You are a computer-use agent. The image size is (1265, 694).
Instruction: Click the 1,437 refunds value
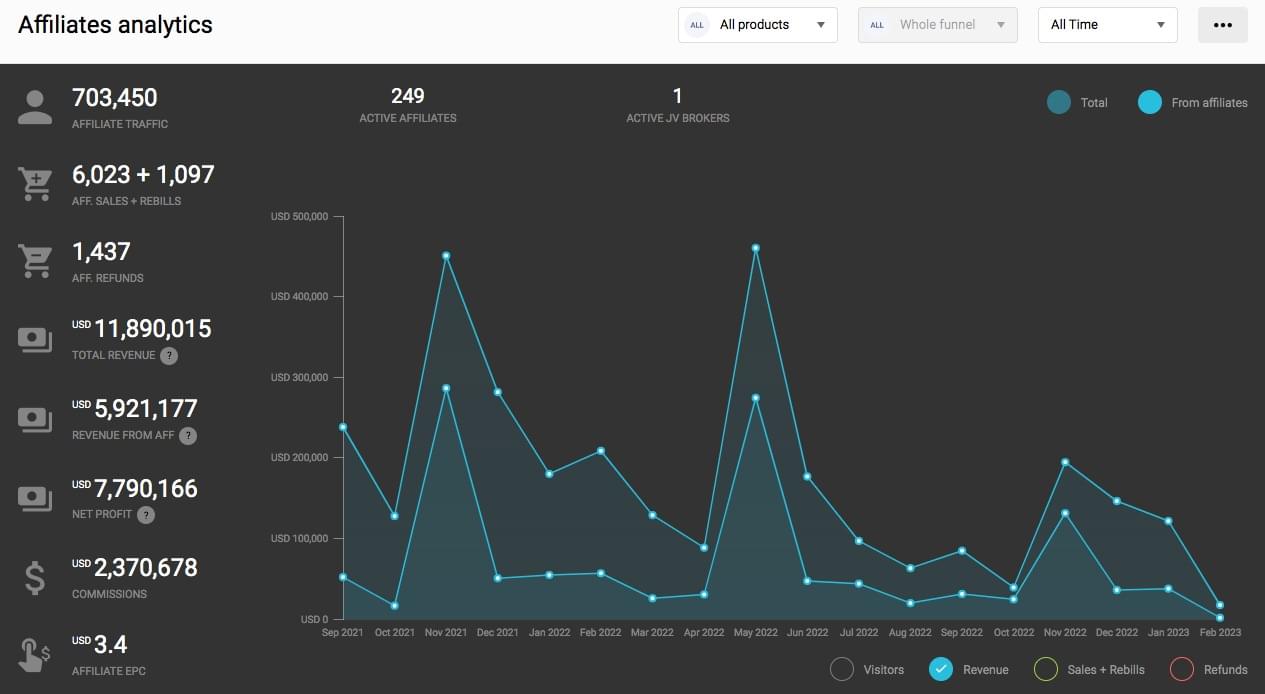(x=101, y=251)
